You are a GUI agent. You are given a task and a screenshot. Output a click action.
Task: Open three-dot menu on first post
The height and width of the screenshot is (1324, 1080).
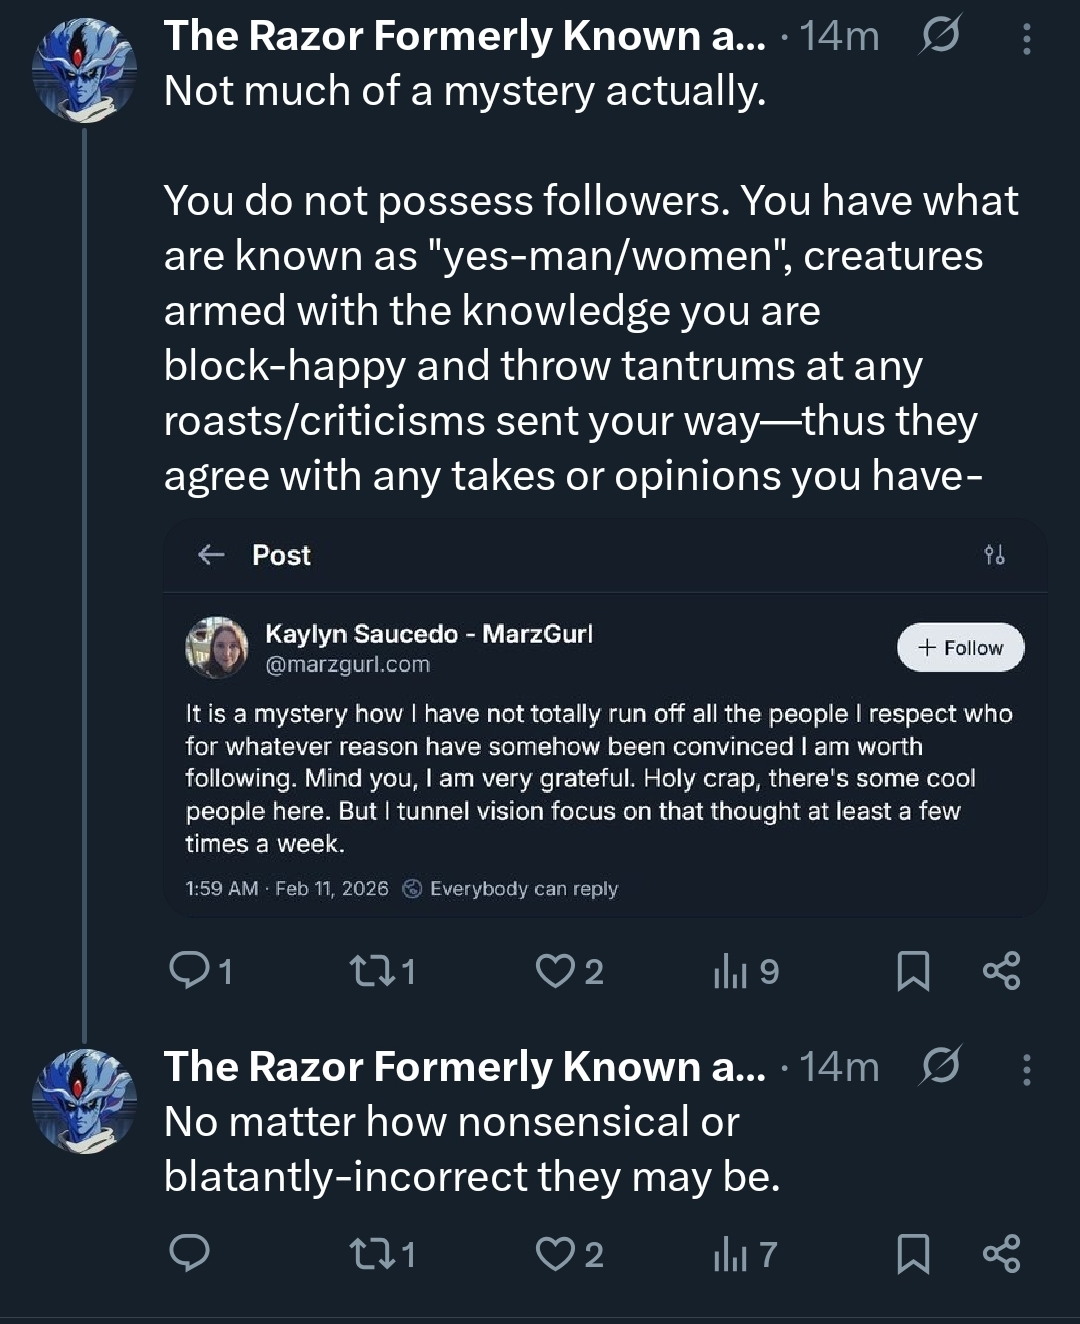[x=1026, y=38]
